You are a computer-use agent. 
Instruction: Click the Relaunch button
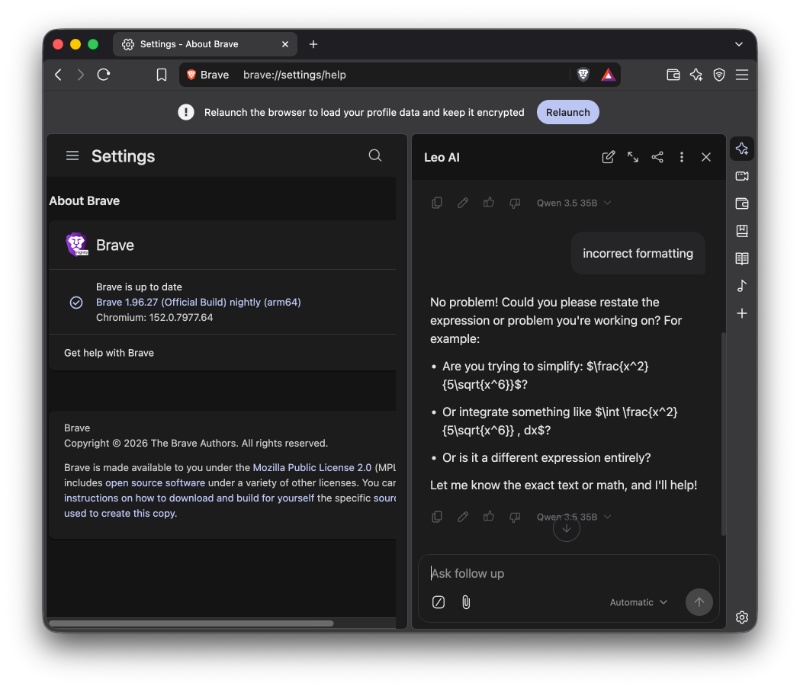(x=568, y=112)
